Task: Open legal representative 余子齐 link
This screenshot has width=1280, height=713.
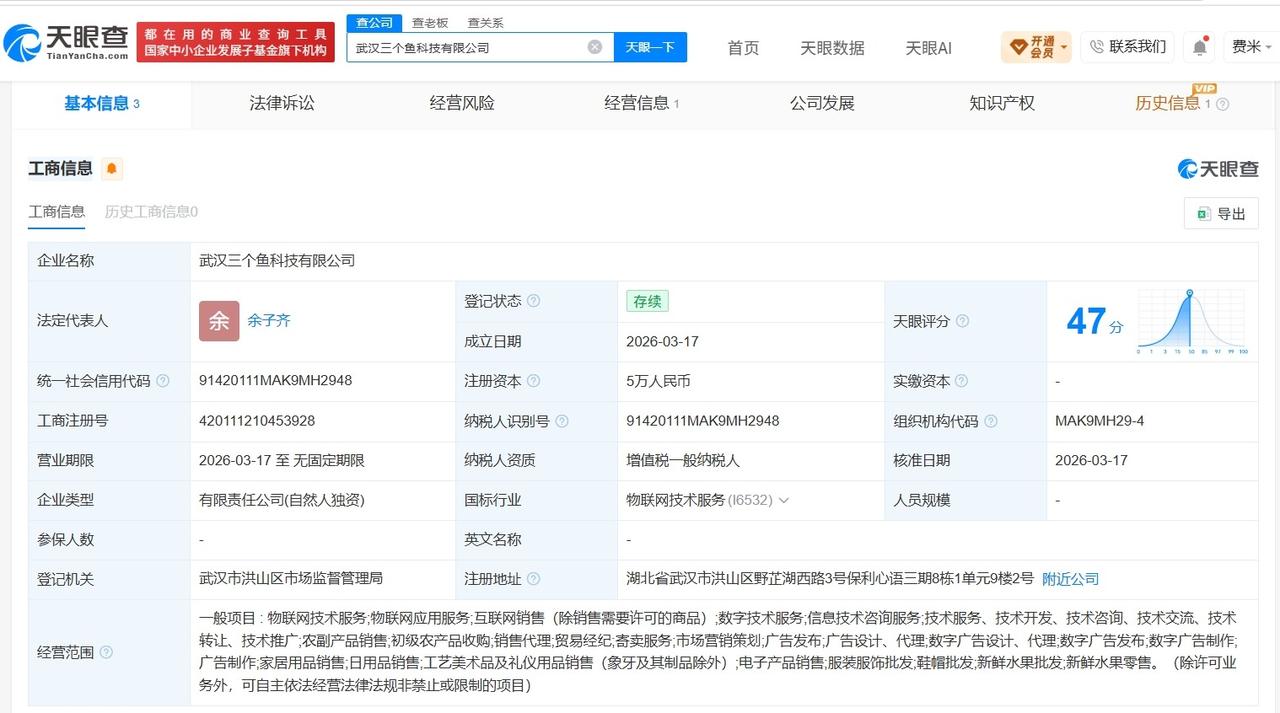Action: (269, 321)
